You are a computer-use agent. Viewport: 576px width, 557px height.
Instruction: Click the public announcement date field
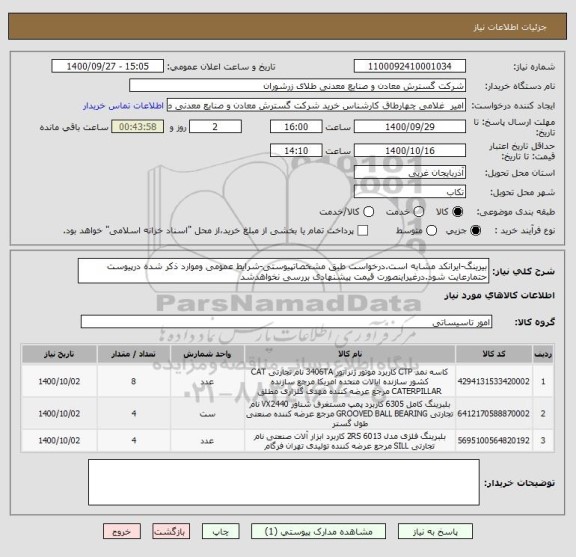(x=108, y=67)
